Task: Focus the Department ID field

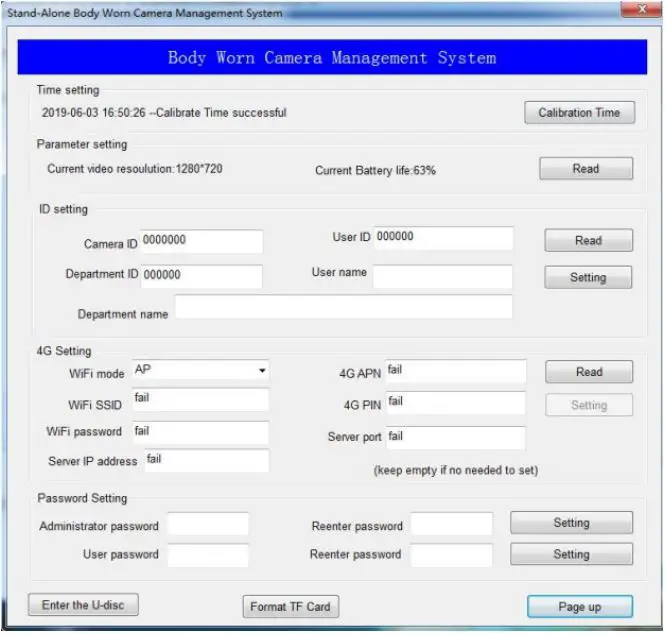Action: [201, 276]
